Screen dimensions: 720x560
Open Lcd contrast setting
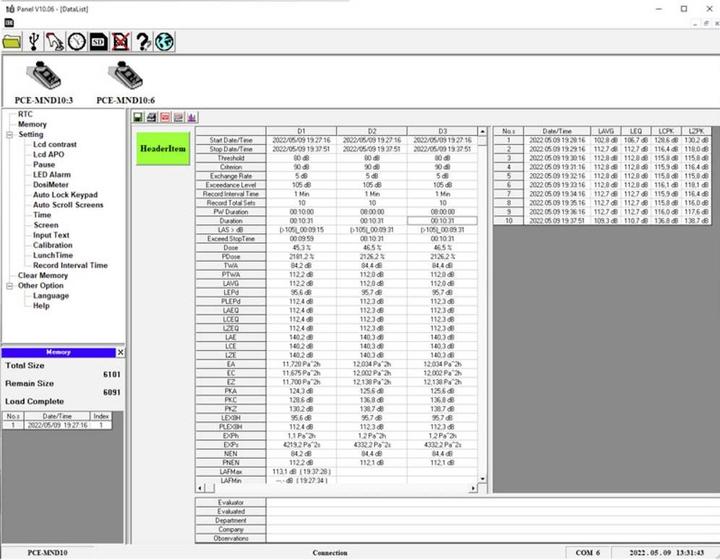pos(55,145)
